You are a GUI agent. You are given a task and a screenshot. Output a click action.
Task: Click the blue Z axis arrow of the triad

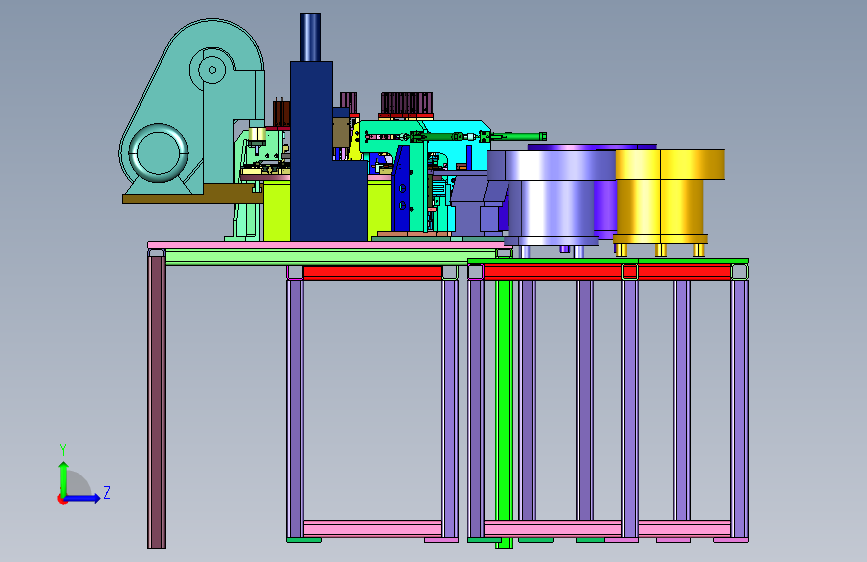pos(83,498)
